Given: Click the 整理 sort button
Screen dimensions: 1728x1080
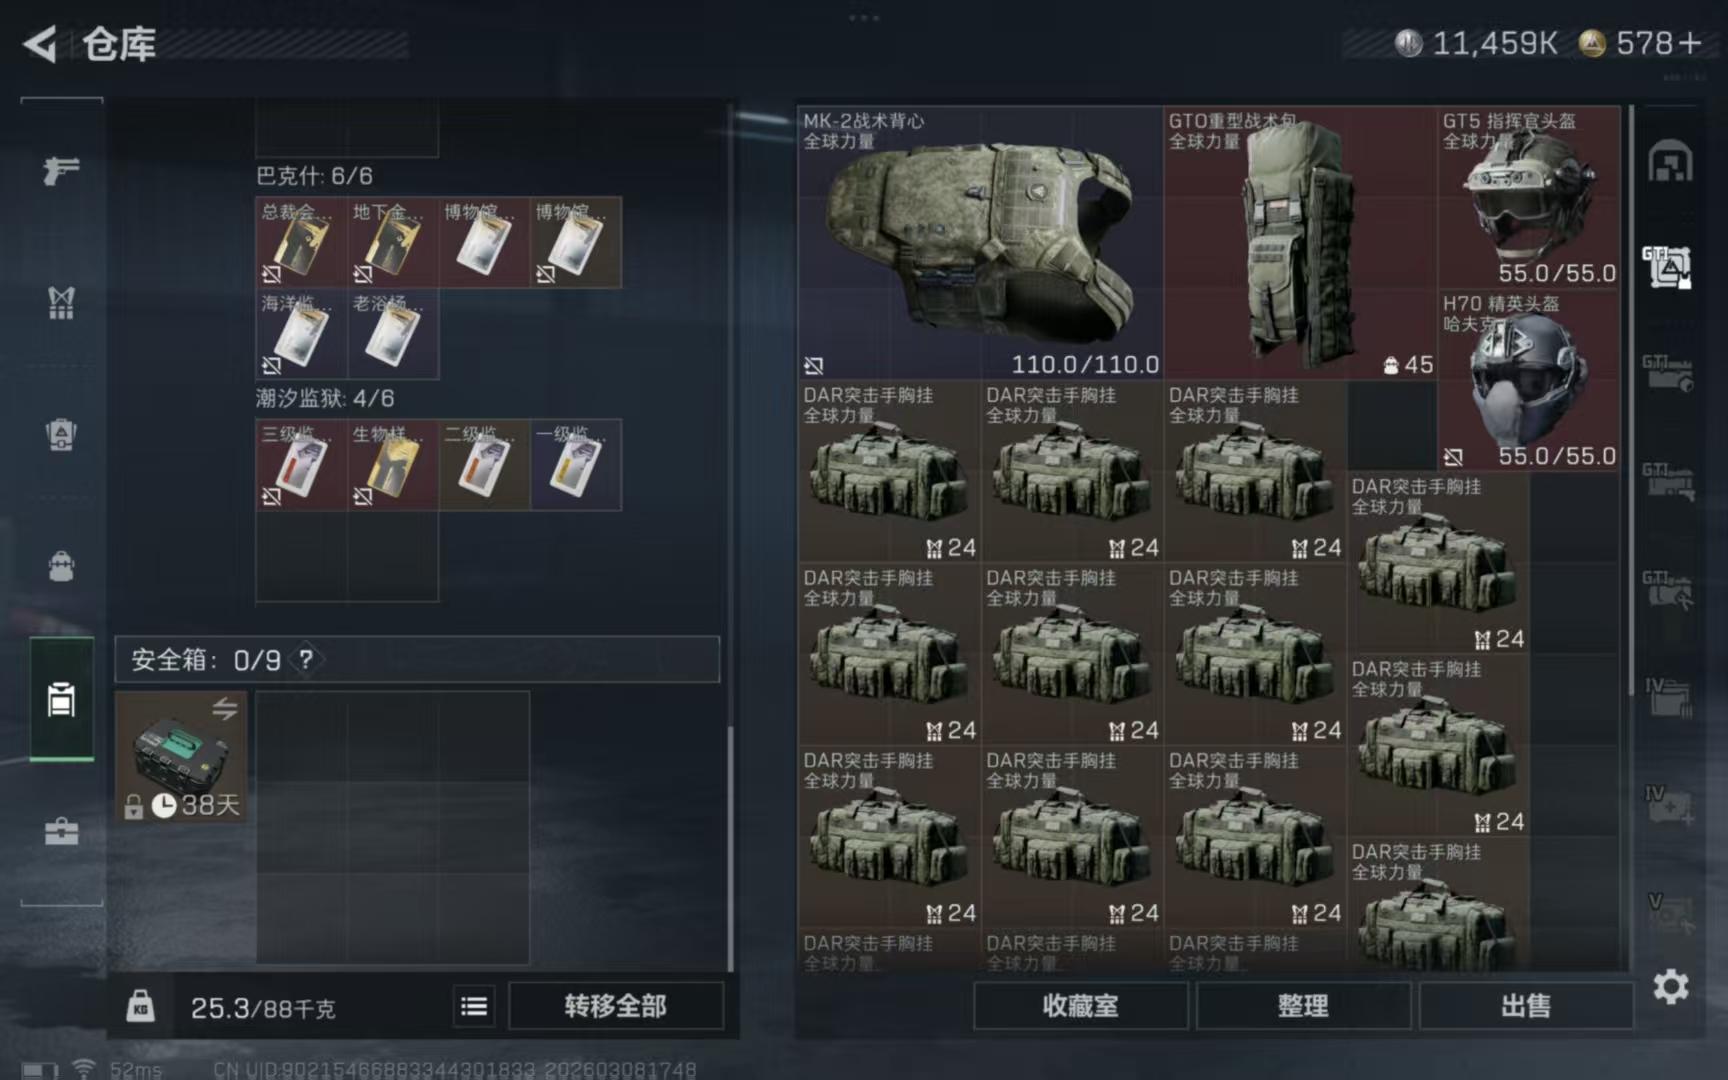Looking at the screenshot, I should point(1303,1006).
